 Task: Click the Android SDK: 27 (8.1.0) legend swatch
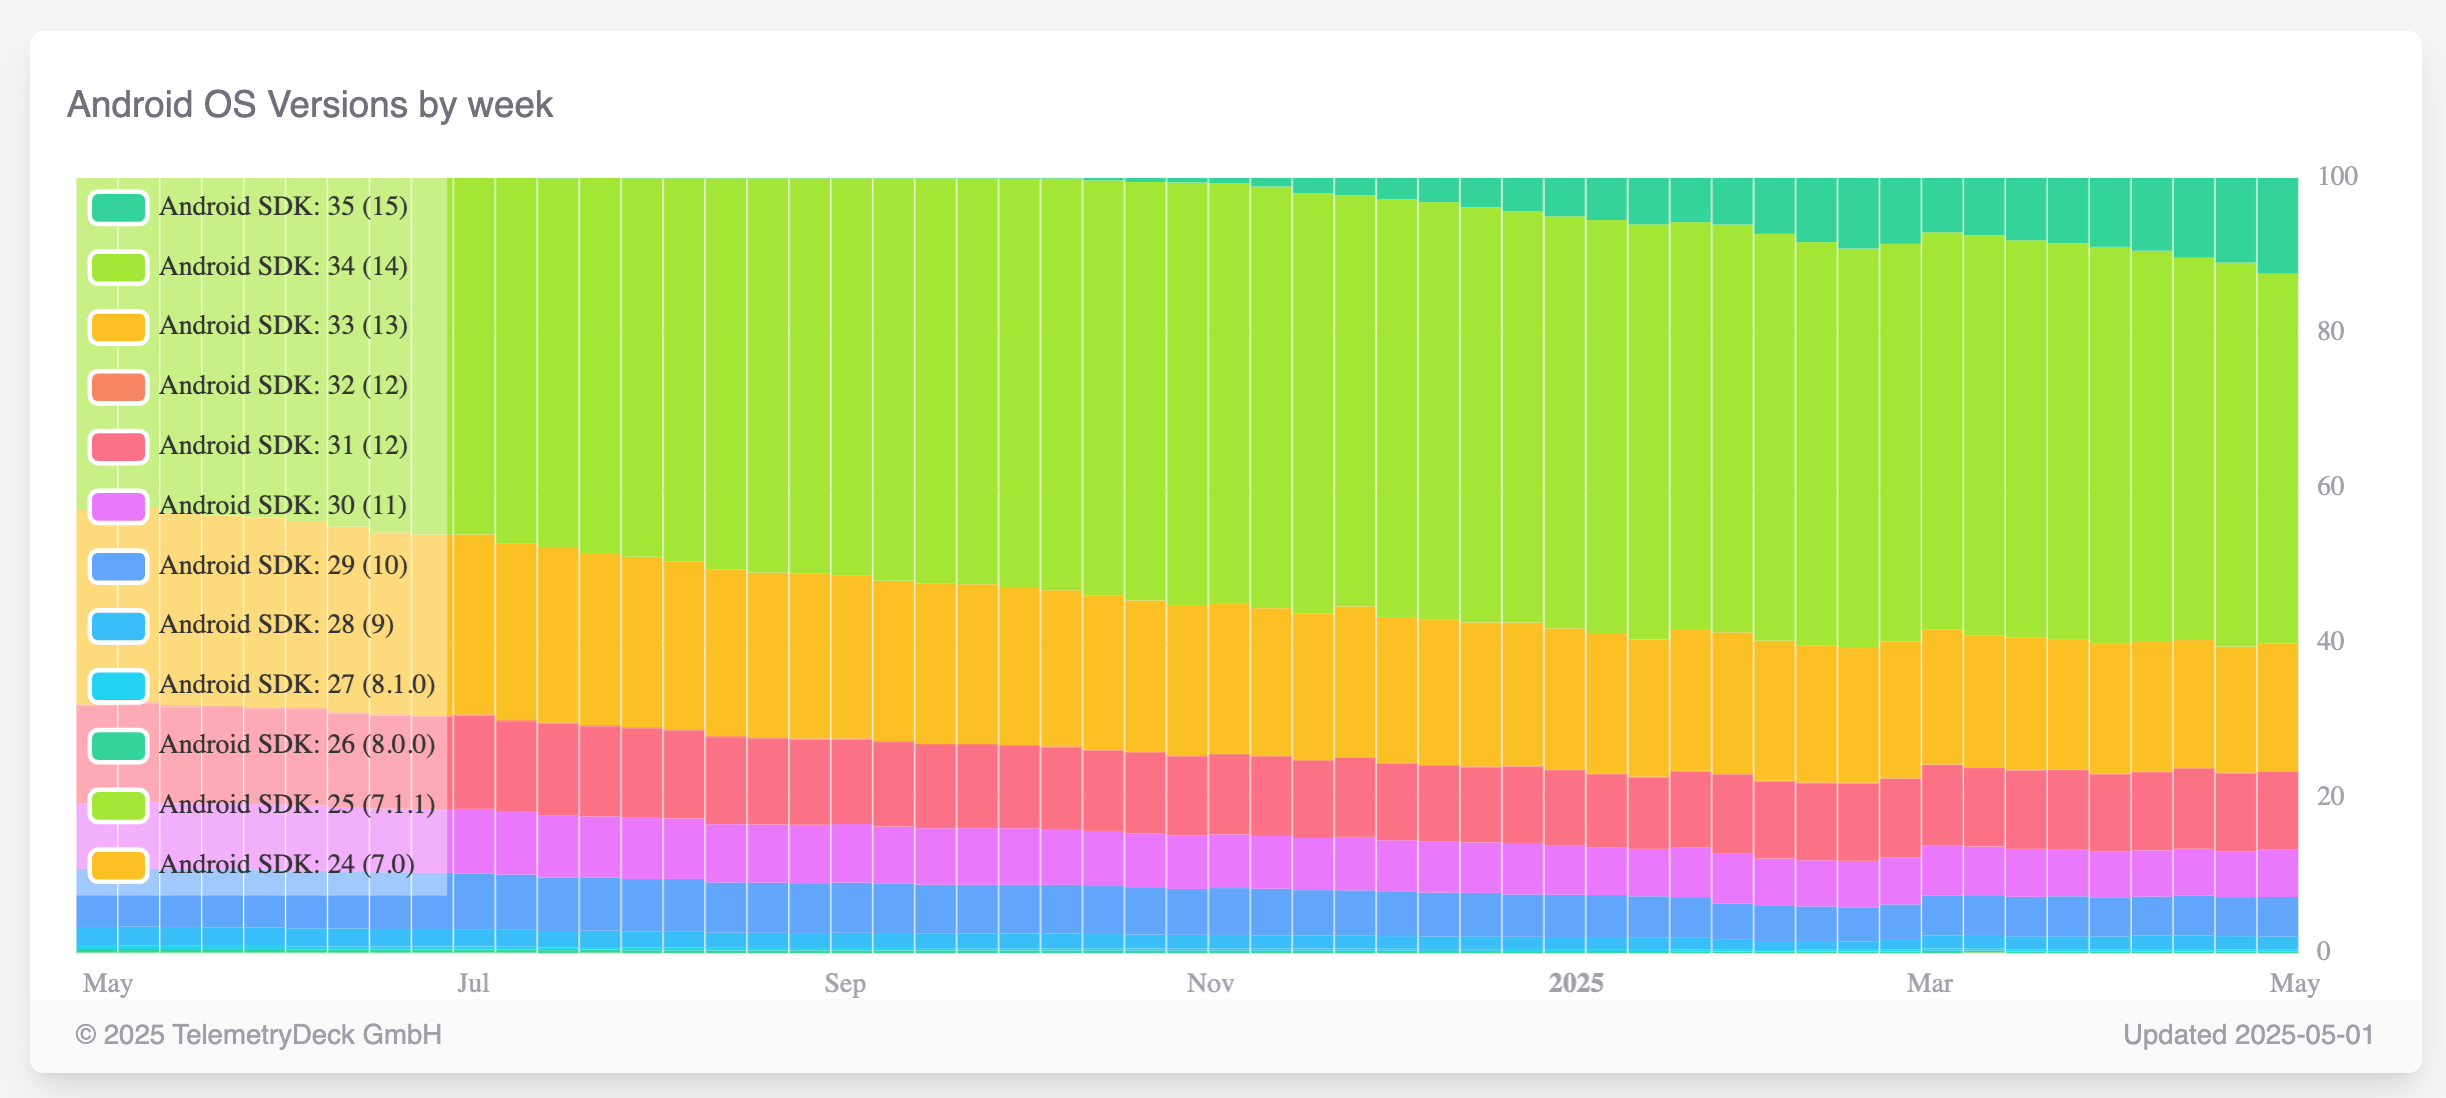pyautogui.click(x=119, y=685)
